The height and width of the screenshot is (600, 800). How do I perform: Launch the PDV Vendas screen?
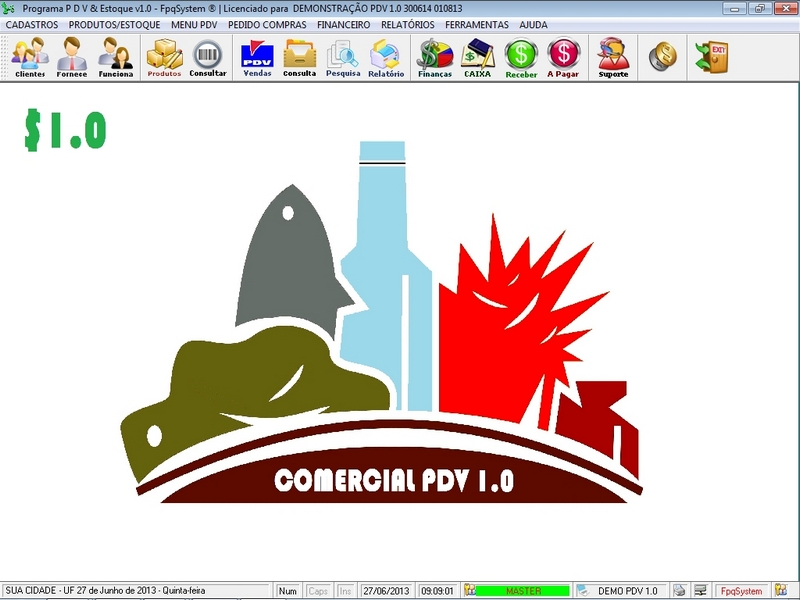tap(257, 57)
